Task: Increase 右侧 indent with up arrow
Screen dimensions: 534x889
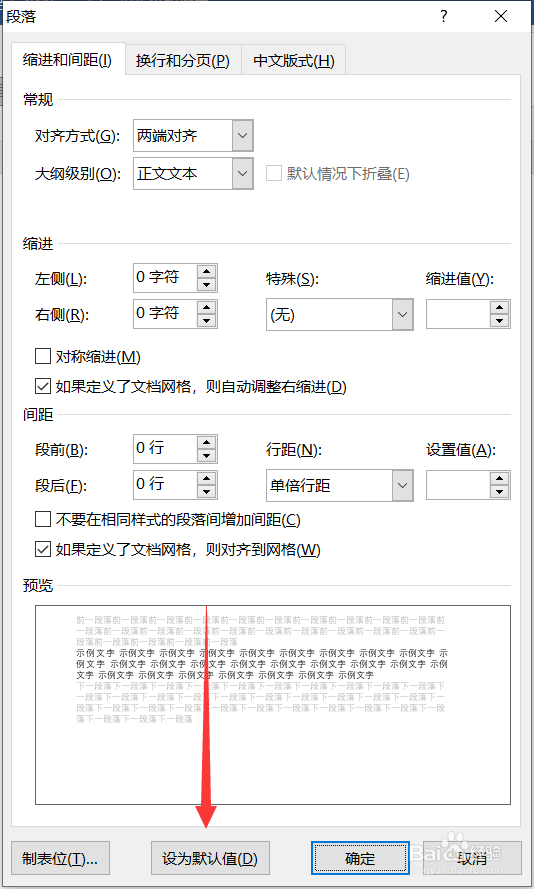Action: (206, 307)
